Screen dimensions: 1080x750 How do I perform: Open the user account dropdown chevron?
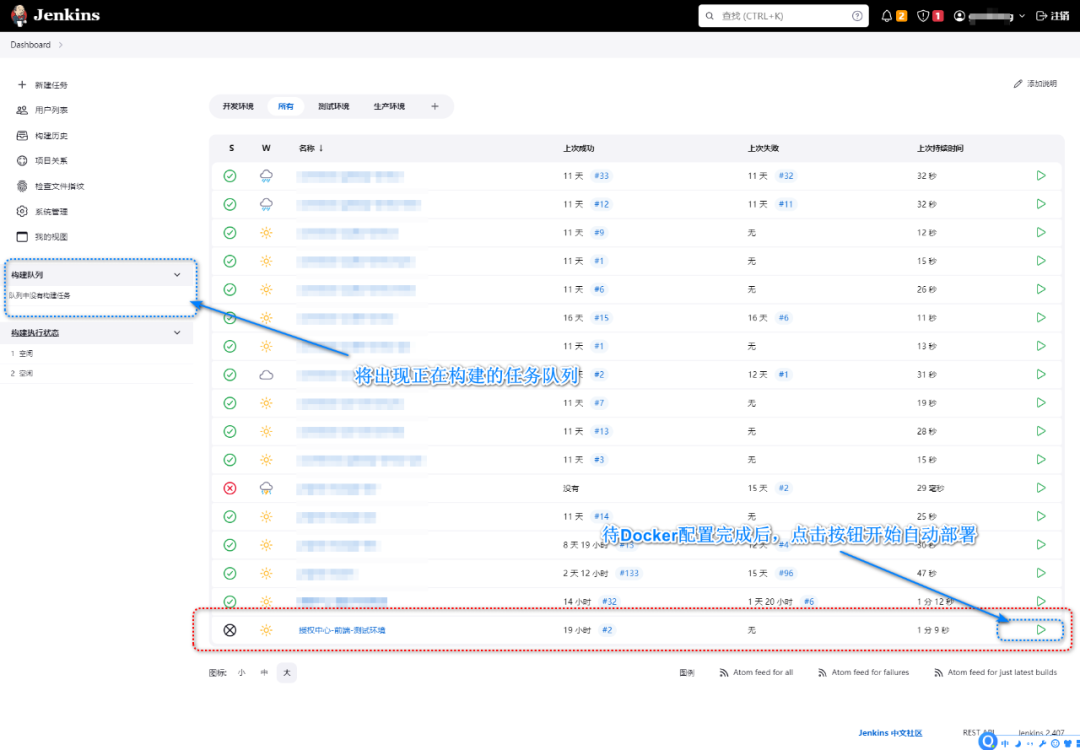point(1022,16)
